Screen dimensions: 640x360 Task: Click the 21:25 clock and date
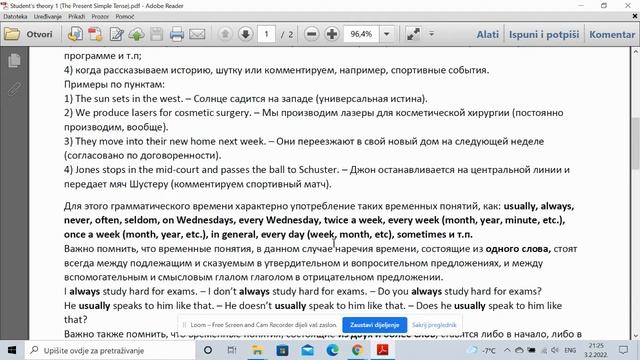pos(596,350)
